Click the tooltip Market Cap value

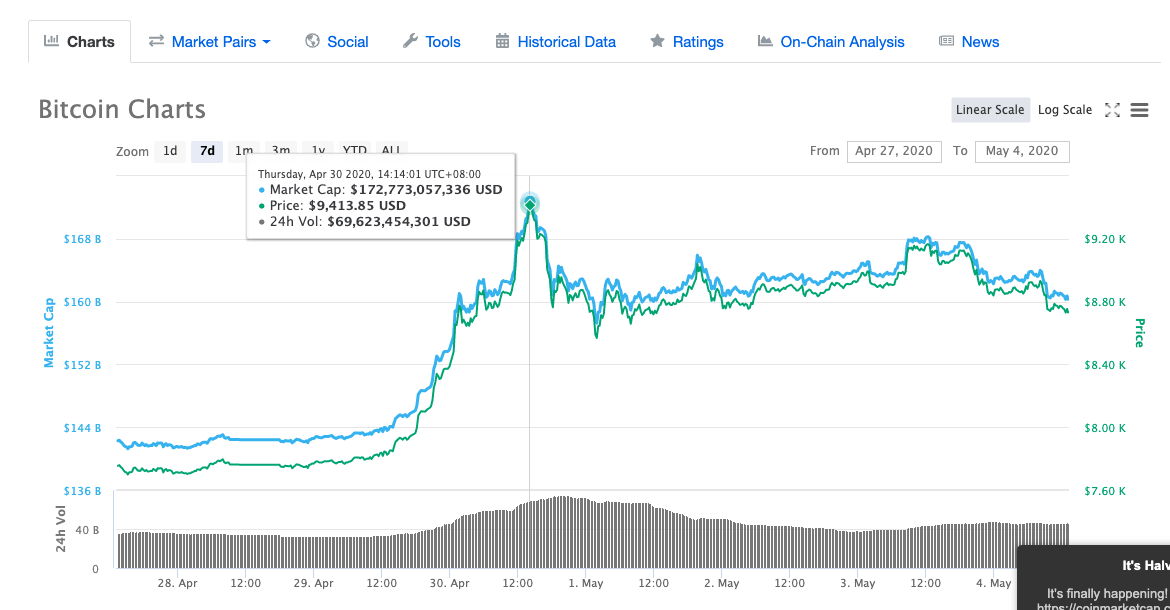(x=426, y=189)
